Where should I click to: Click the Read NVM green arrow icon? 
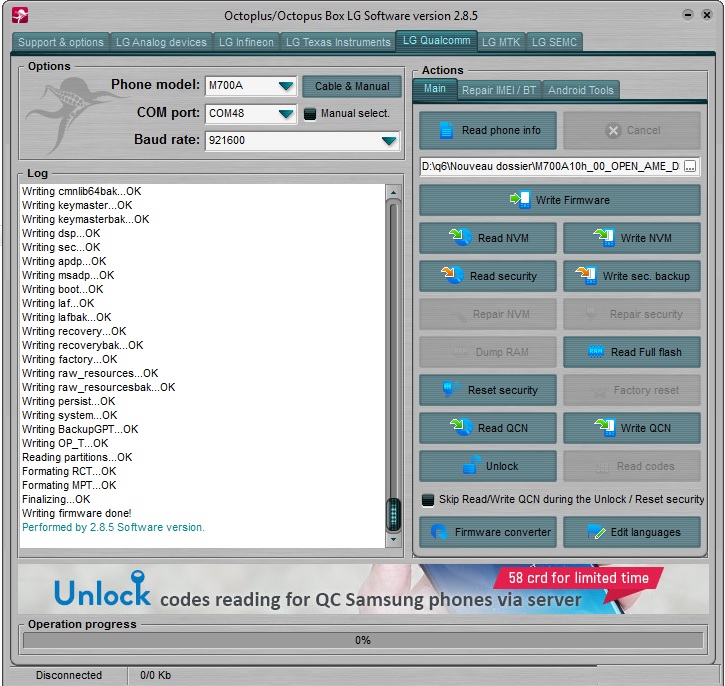pyautogui.click(x=460, y=237)
